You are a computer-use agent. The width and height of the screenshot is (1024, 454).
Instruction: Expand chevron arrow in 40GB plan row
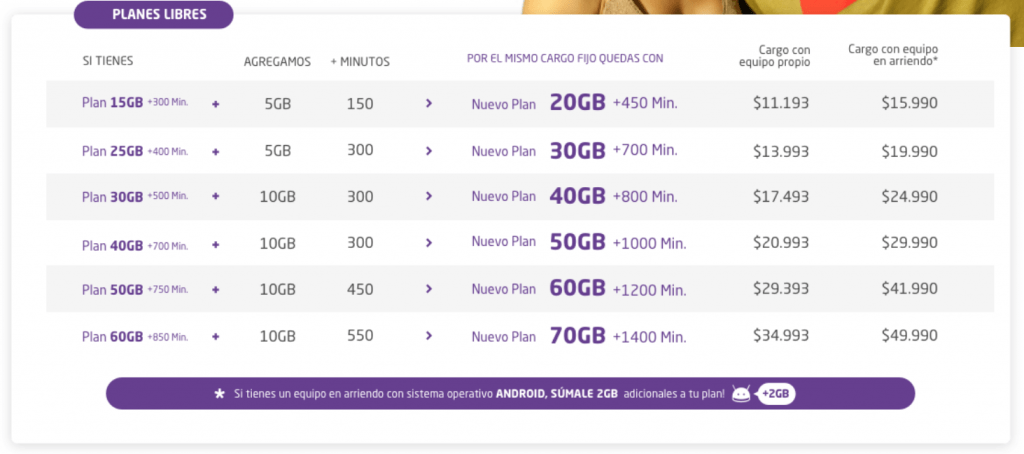tap(429, 196)
